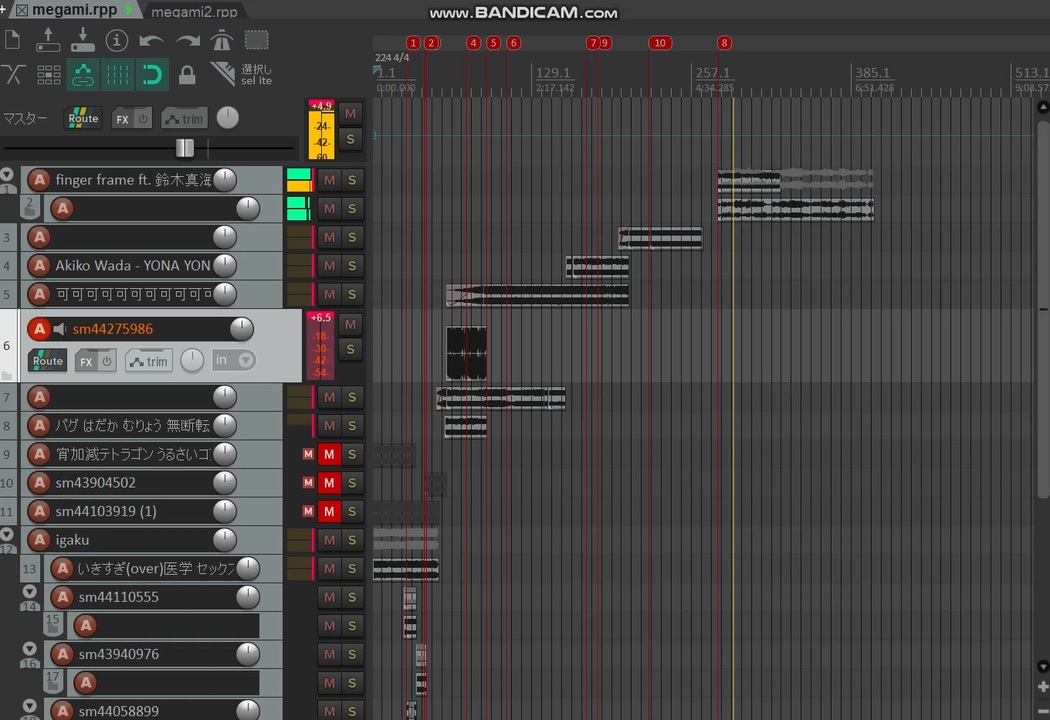Toggle grid lines icon in toolbar

pyautogui.click(x=117, y=74)
